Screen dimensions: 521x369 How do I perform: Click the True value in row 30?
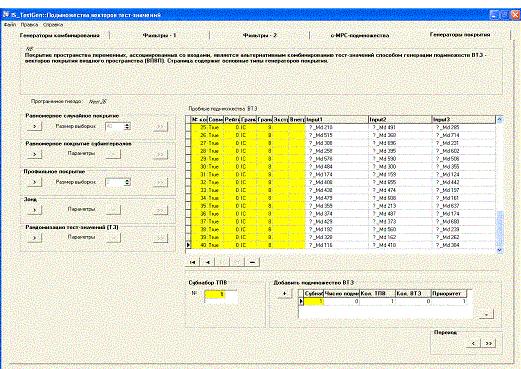point(214,167)
